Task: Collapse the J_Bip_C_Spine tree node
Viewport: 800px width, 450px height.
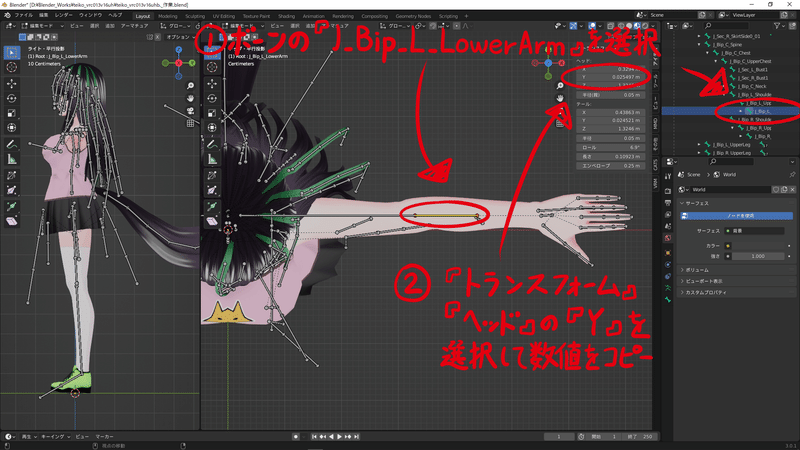Action: coord(699,44)
